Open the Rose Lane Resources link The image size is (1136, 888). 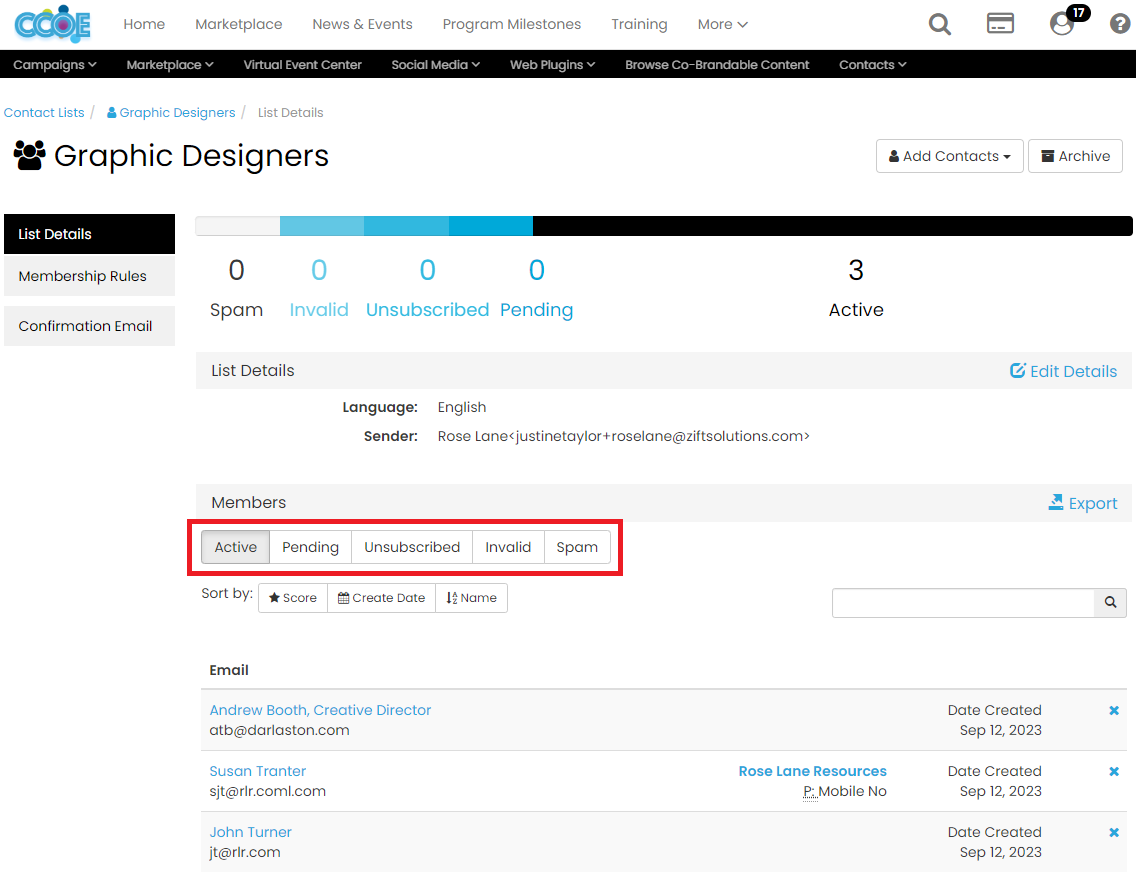click(x=812, y=771)
